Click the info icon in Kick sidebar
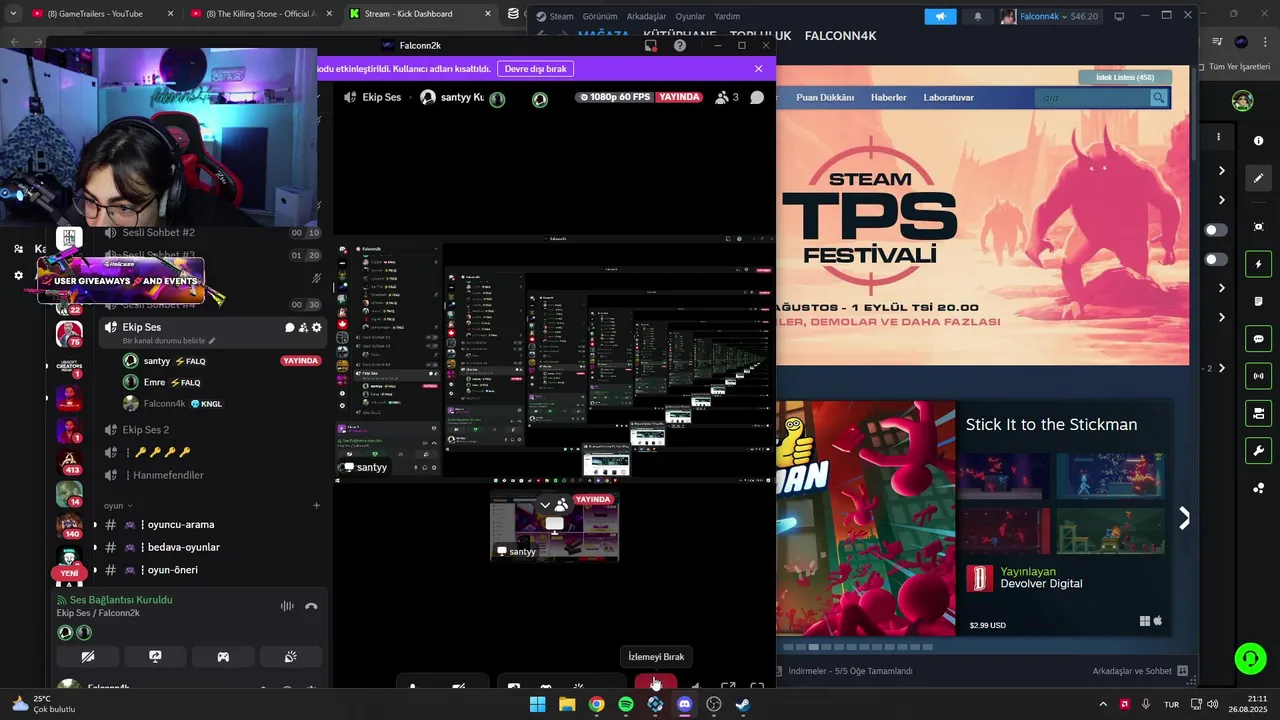This screenshot has height=720, width=1280. tap(1259, 141)
